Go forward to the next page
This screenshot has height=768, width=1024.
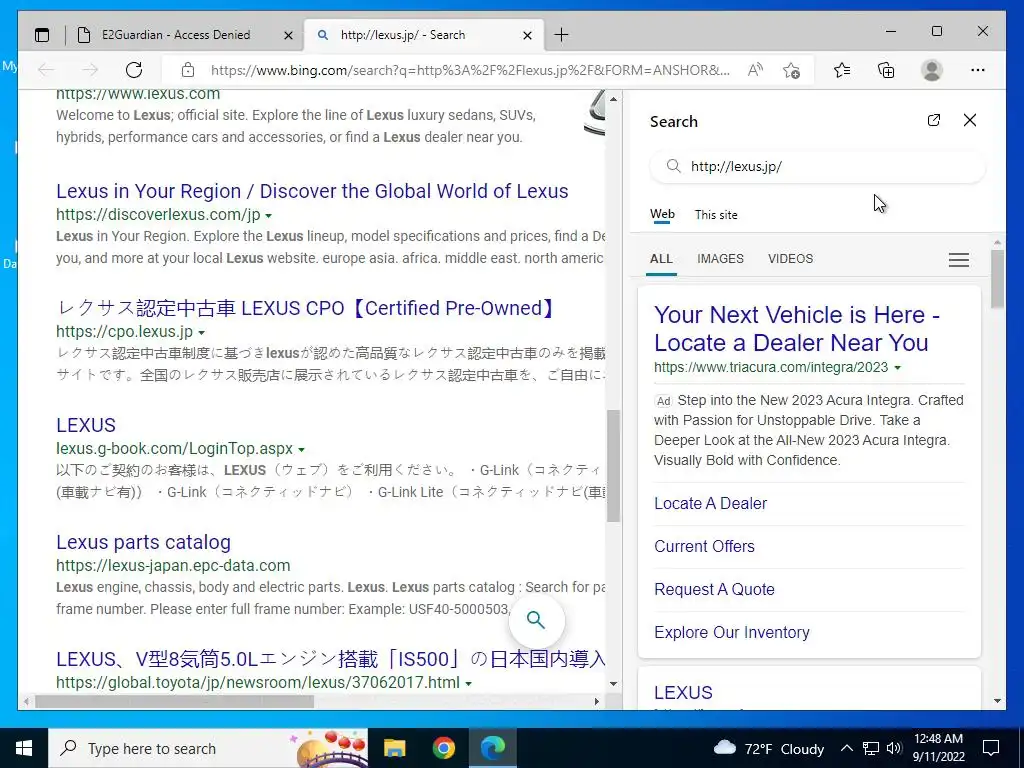point(90,70)
